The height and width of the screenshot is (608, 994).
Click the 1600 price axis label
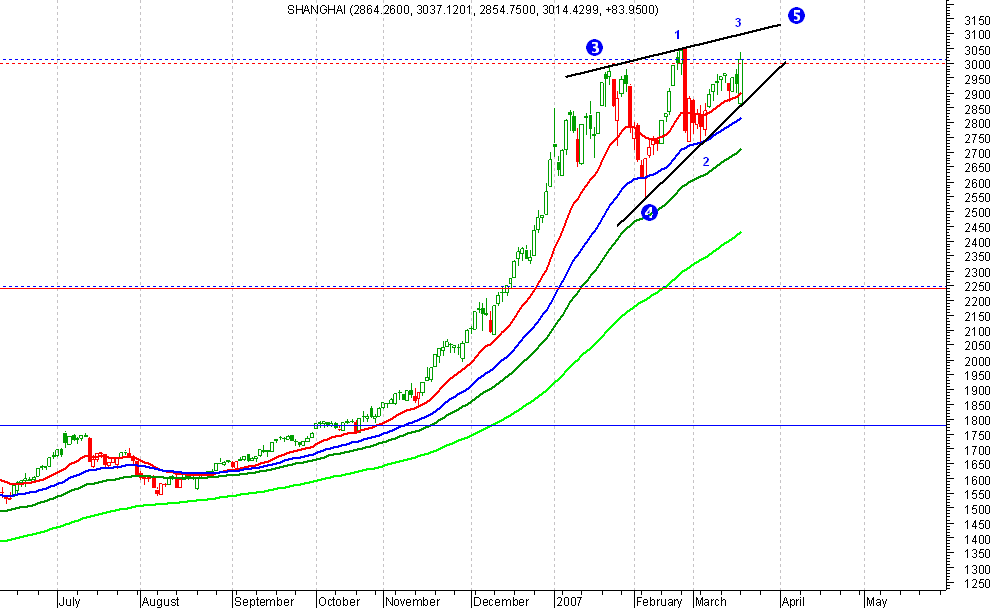coord(977,480)
